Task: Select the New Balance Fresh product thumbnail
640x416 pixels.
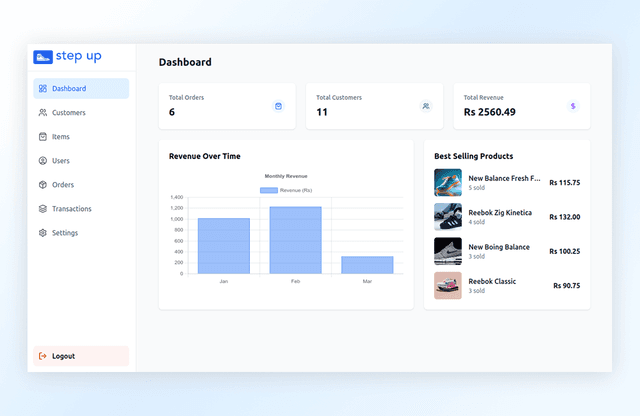Action: click(448, 182)
